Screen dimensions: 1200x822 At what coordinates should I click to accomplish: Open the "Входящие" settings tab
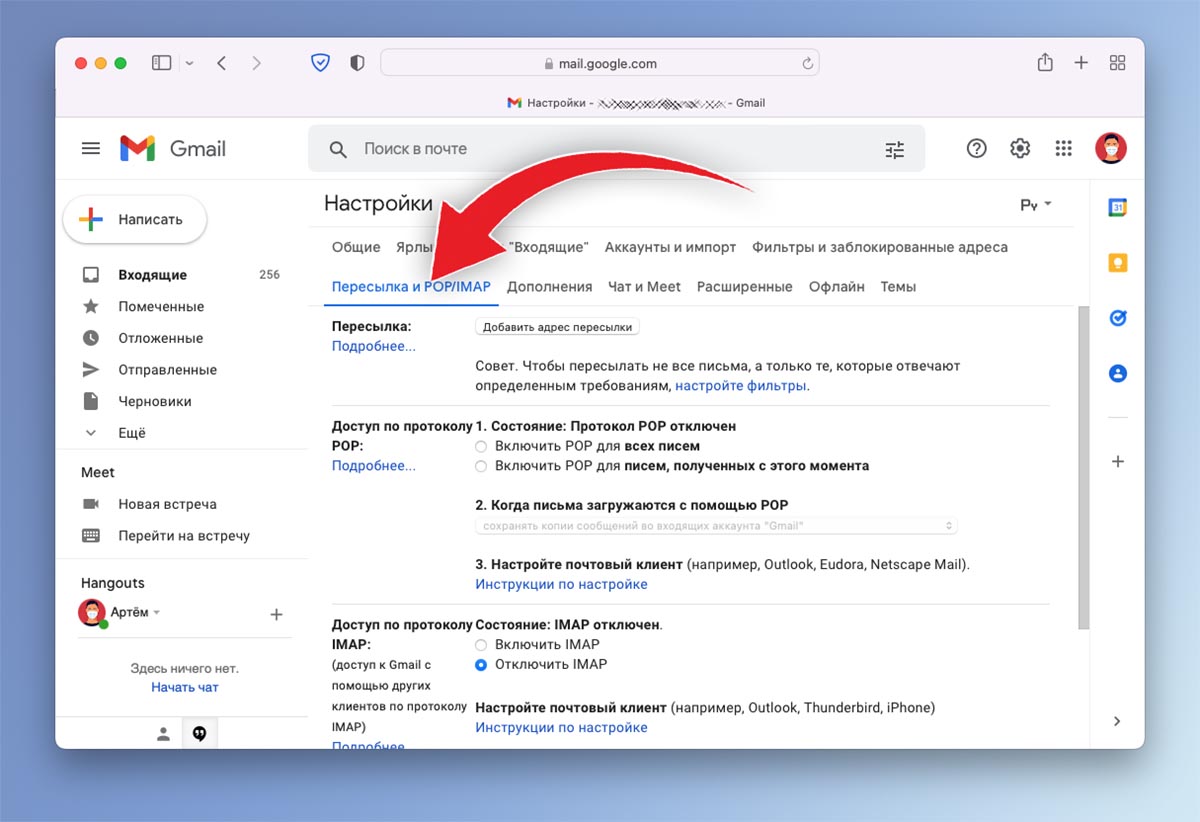548,247
